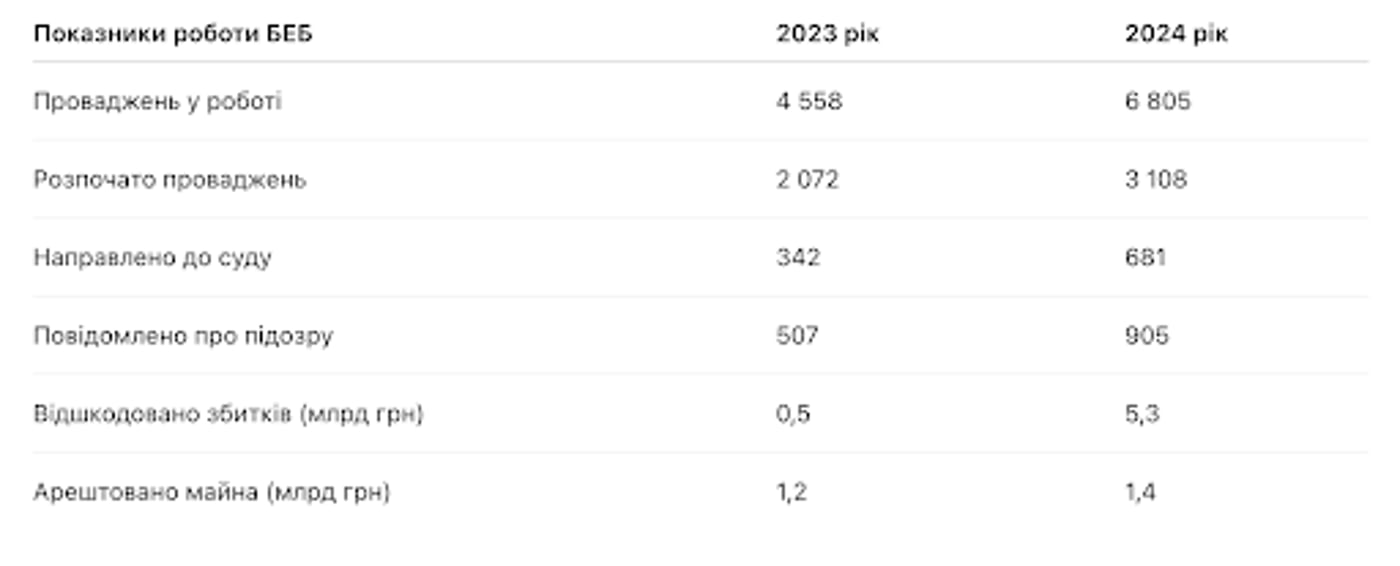Click the value 6 805 cell
The height and width of the screenshot is (566, 1400).
(x=1157, y=101)
